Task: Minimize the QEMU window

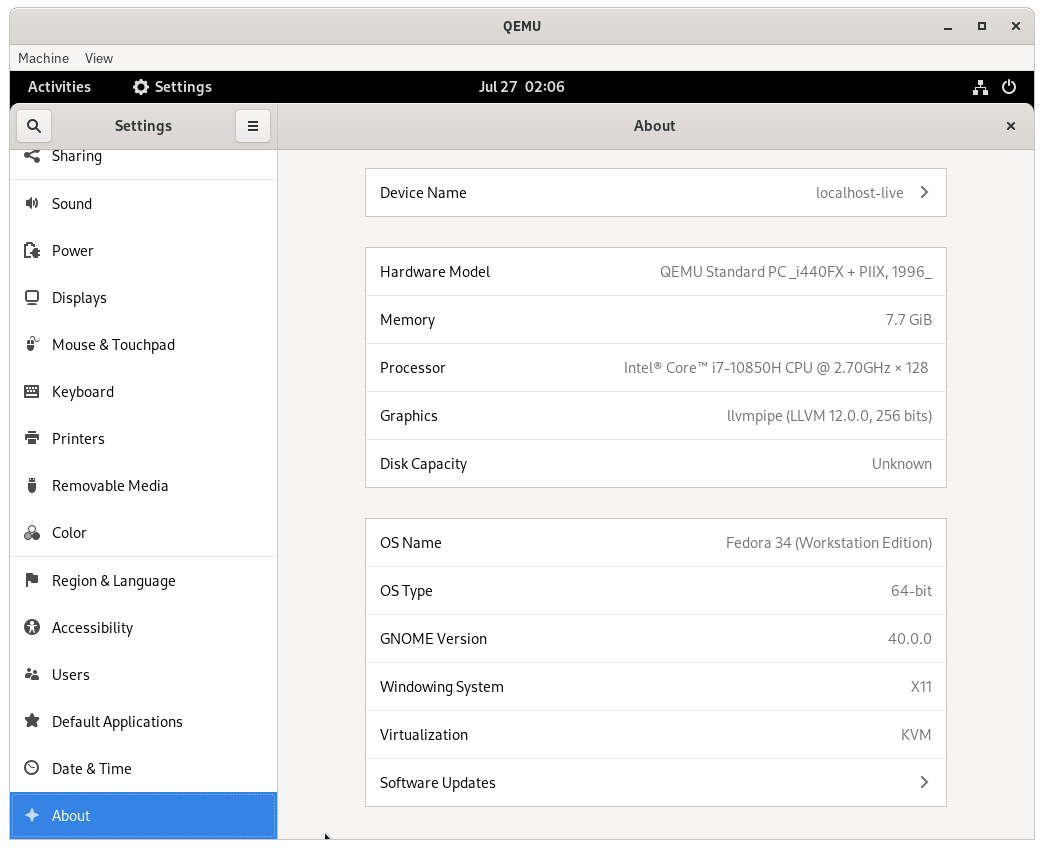Action: coord(947,27)
